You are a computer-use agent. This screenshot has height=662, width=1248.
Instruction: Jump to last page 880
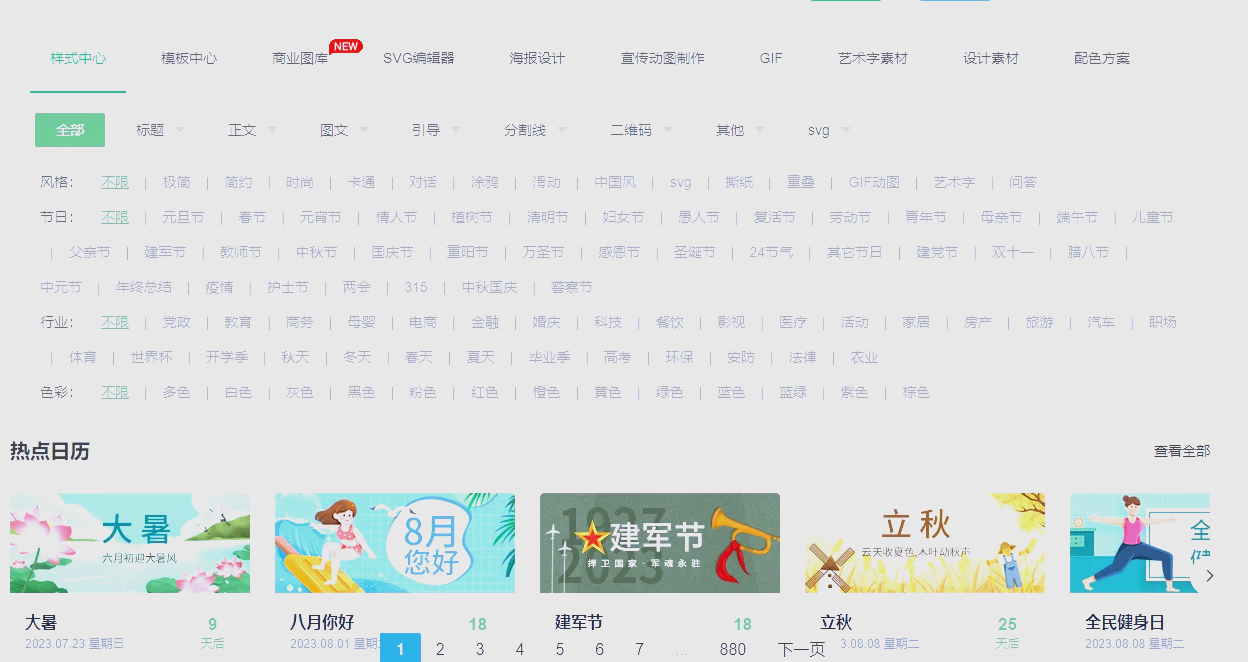733,649
